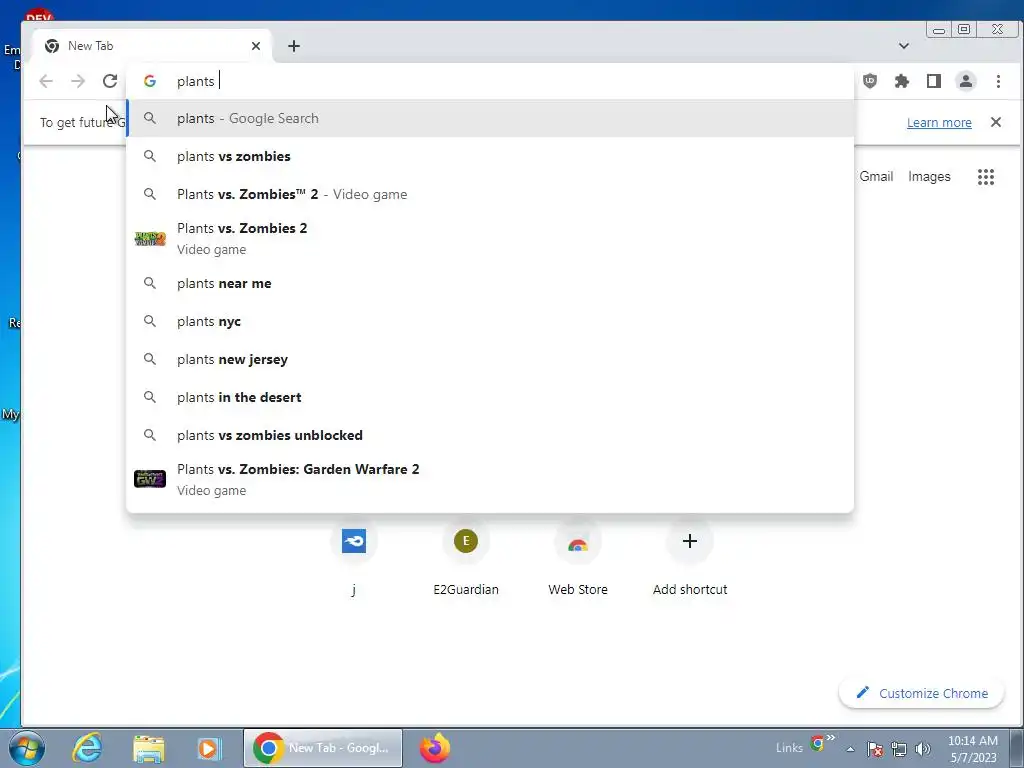
Task: Toggle the side panel icon
Action: [x=934, y=81]
